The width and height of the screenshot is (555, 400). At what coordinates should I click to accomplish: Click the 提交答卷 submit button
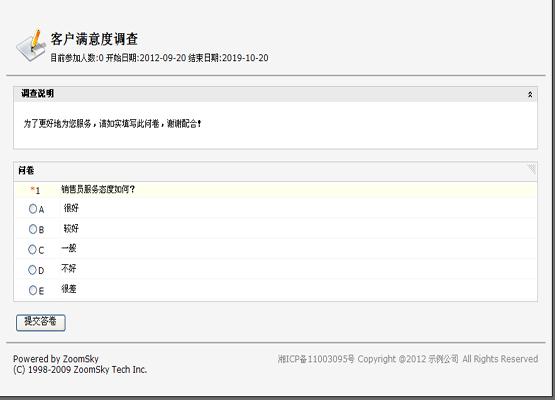(x=41, y=322)
